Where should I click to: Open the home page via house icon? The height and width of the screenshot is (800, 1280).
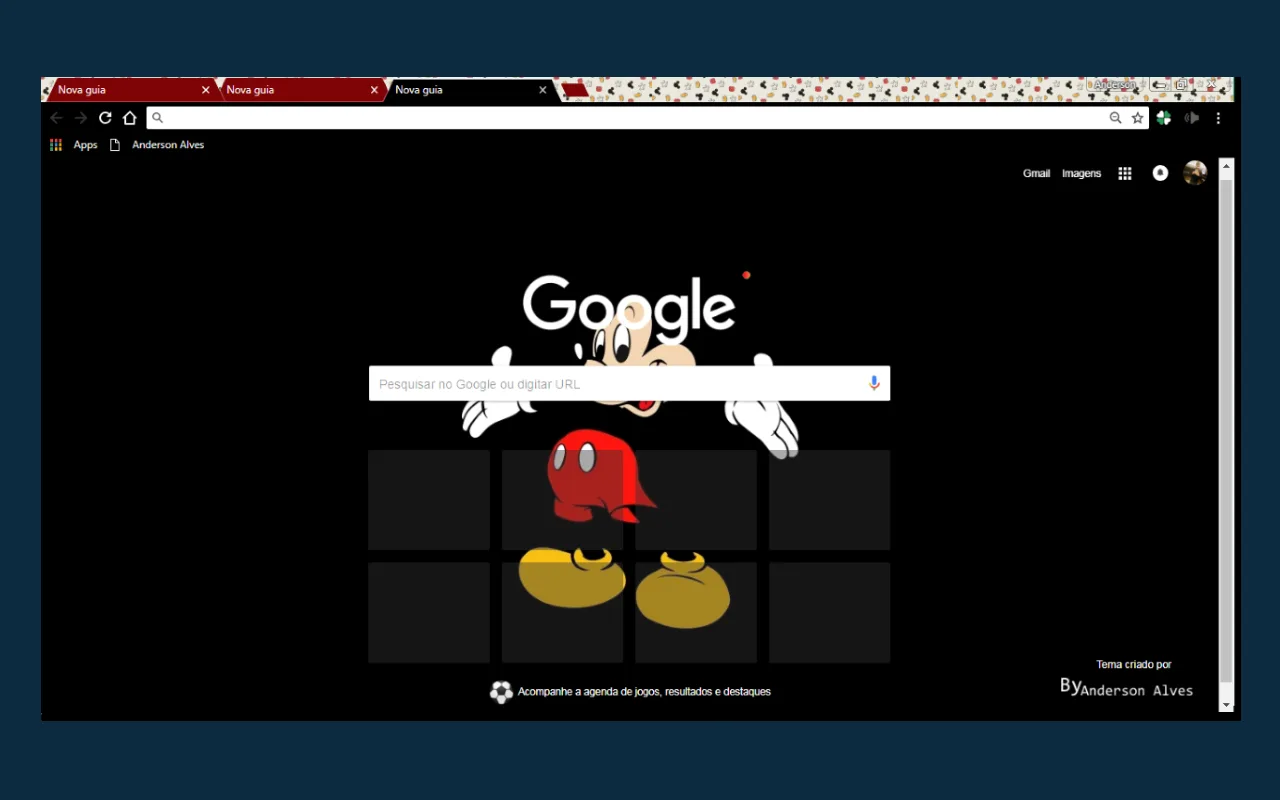(x=129, y=118)
